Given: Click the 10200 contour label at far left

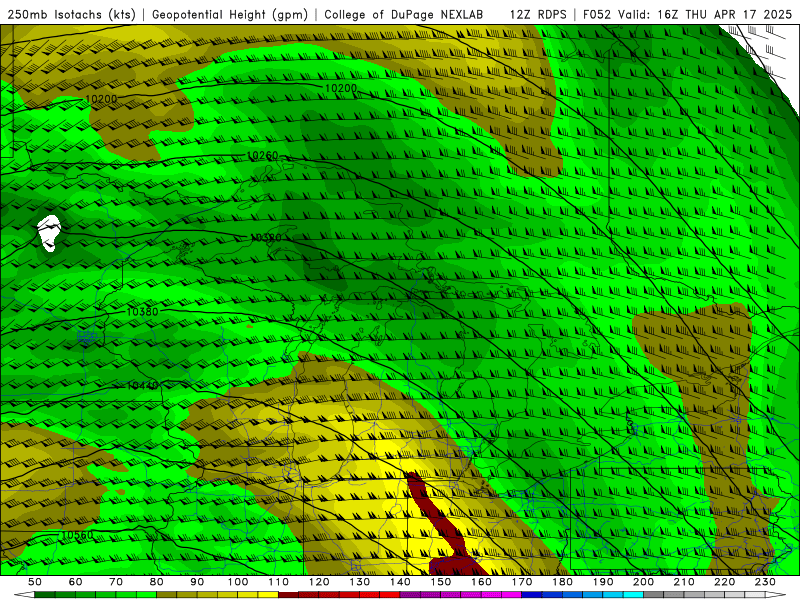Looking at the screenshot, I should tap(101, 99).
